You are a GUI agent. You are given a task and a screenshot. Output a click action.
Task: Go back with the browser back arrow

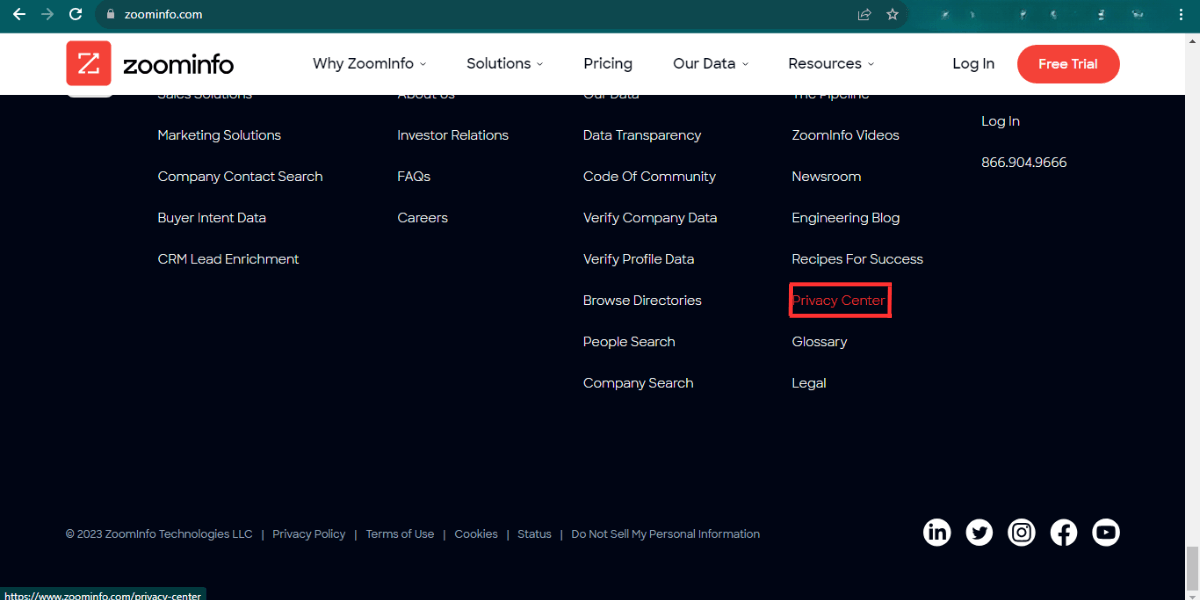pos(19,15)
